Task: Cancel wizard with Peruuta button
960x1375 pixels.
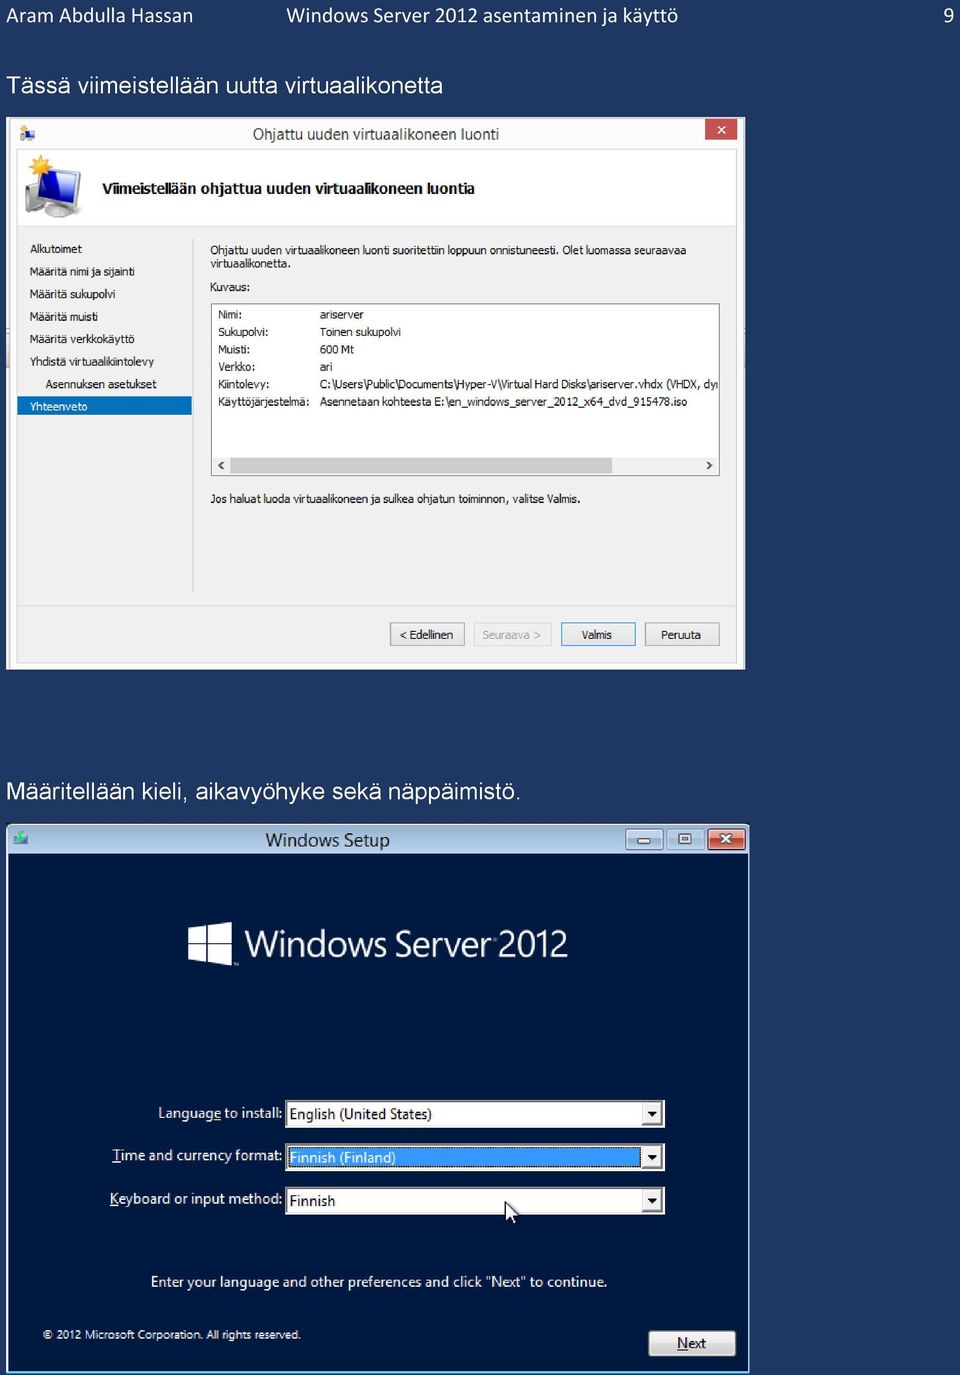Action: click(681, 634)
